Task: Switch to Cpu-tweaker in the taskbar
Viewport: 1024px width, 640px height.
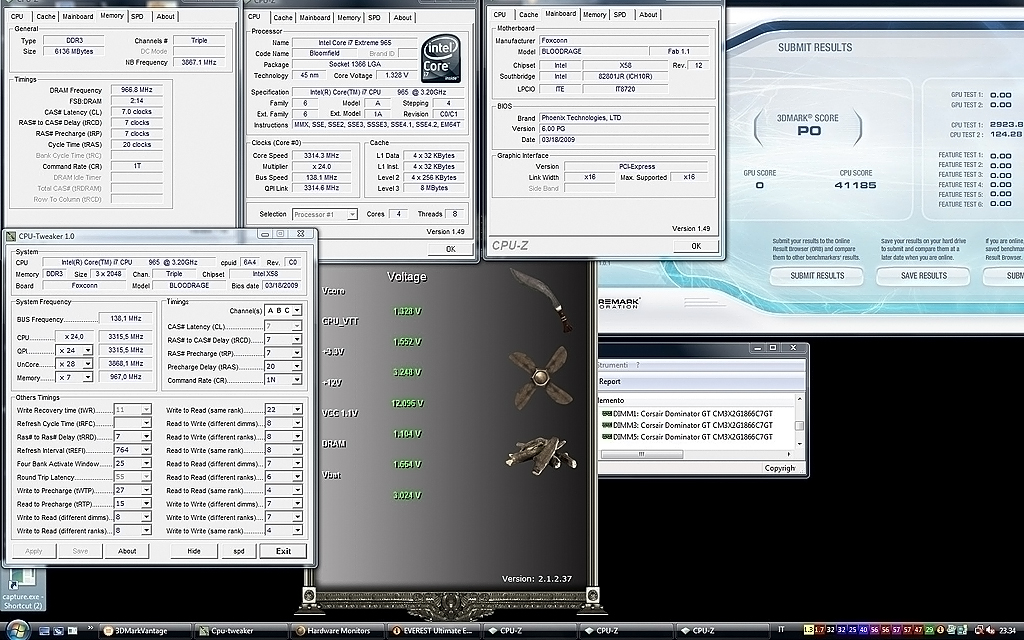Action: [240, 631]
